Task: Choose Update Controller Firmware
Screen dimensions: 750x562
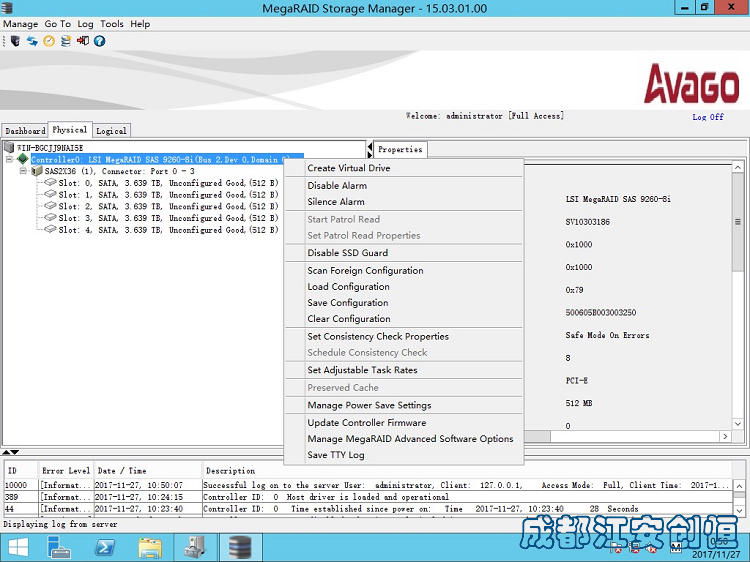Action: pyautogui.click(x=404, y=423)
